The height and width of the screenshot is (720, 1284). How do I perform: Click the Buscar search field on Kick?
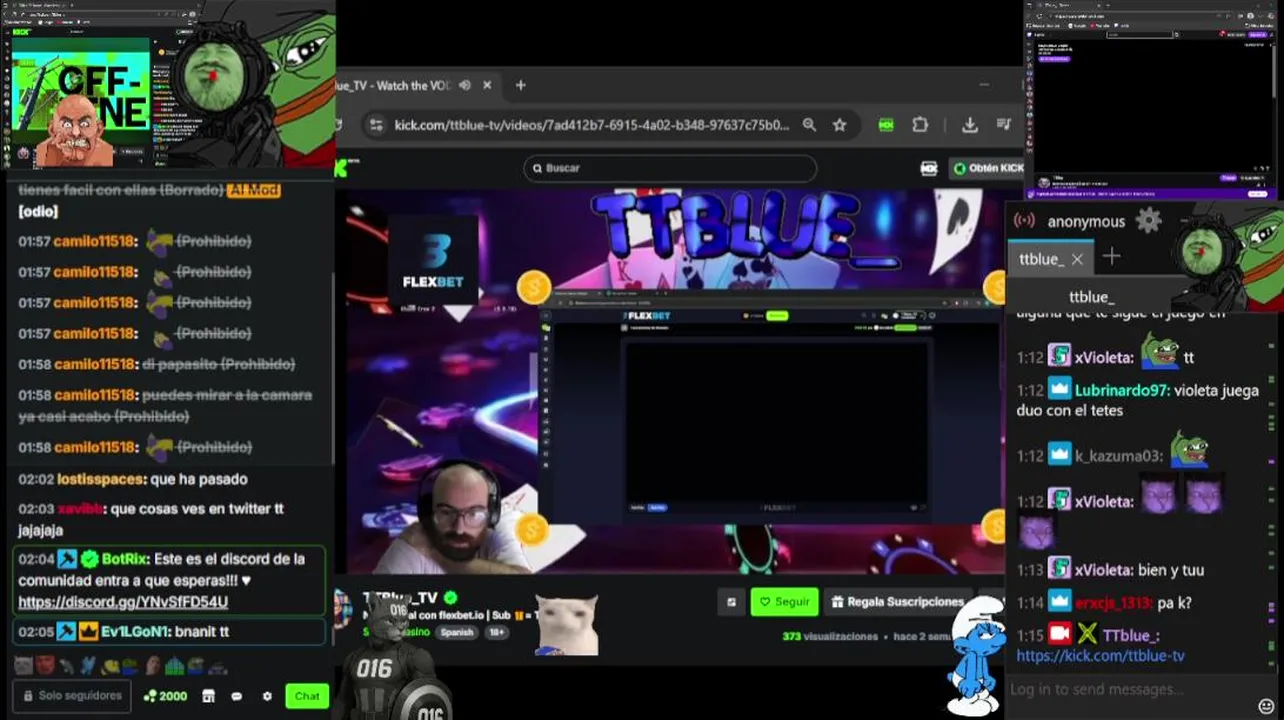(670, 168)
